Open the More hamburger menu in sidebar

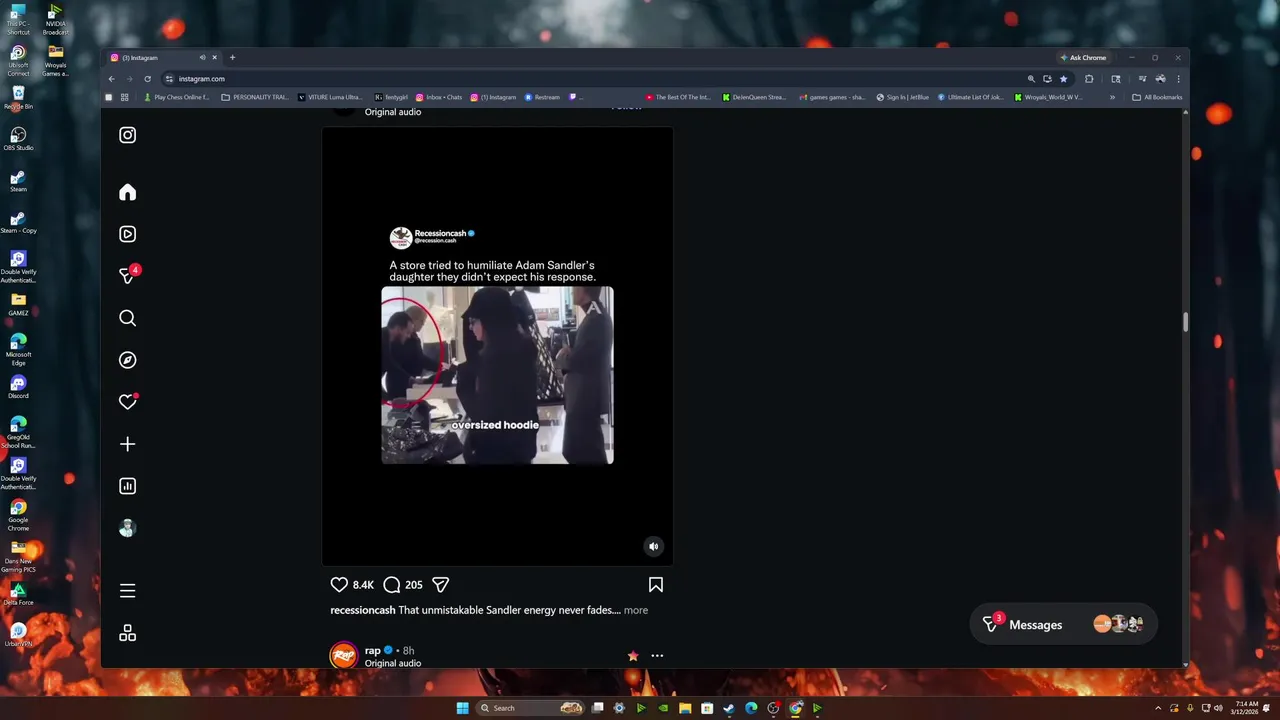coord(127,591)
